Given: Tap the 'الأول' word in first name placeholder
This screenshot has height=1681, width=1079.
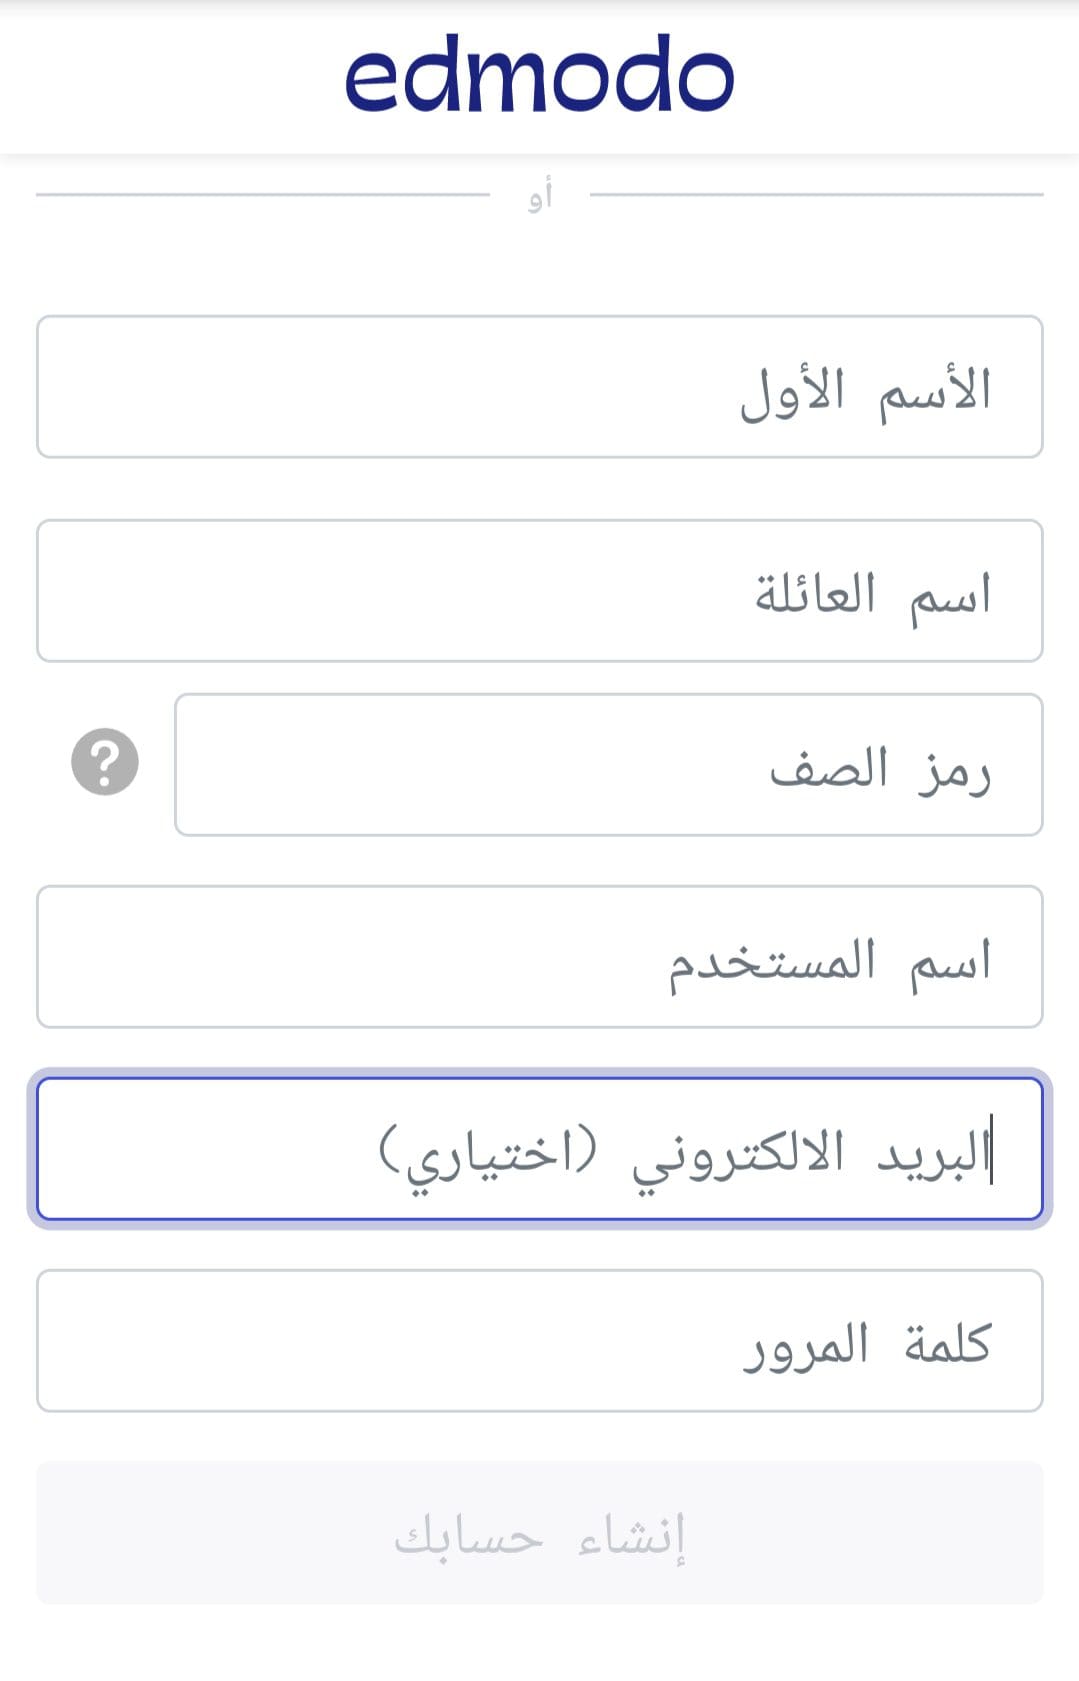Looking at the screenshot, I should [x=792, y=391].
